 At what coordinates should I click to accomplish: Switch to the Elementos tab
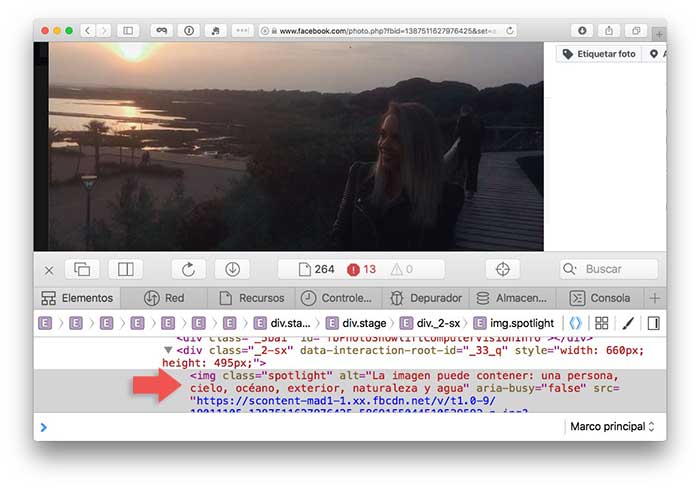coord(77,298)
